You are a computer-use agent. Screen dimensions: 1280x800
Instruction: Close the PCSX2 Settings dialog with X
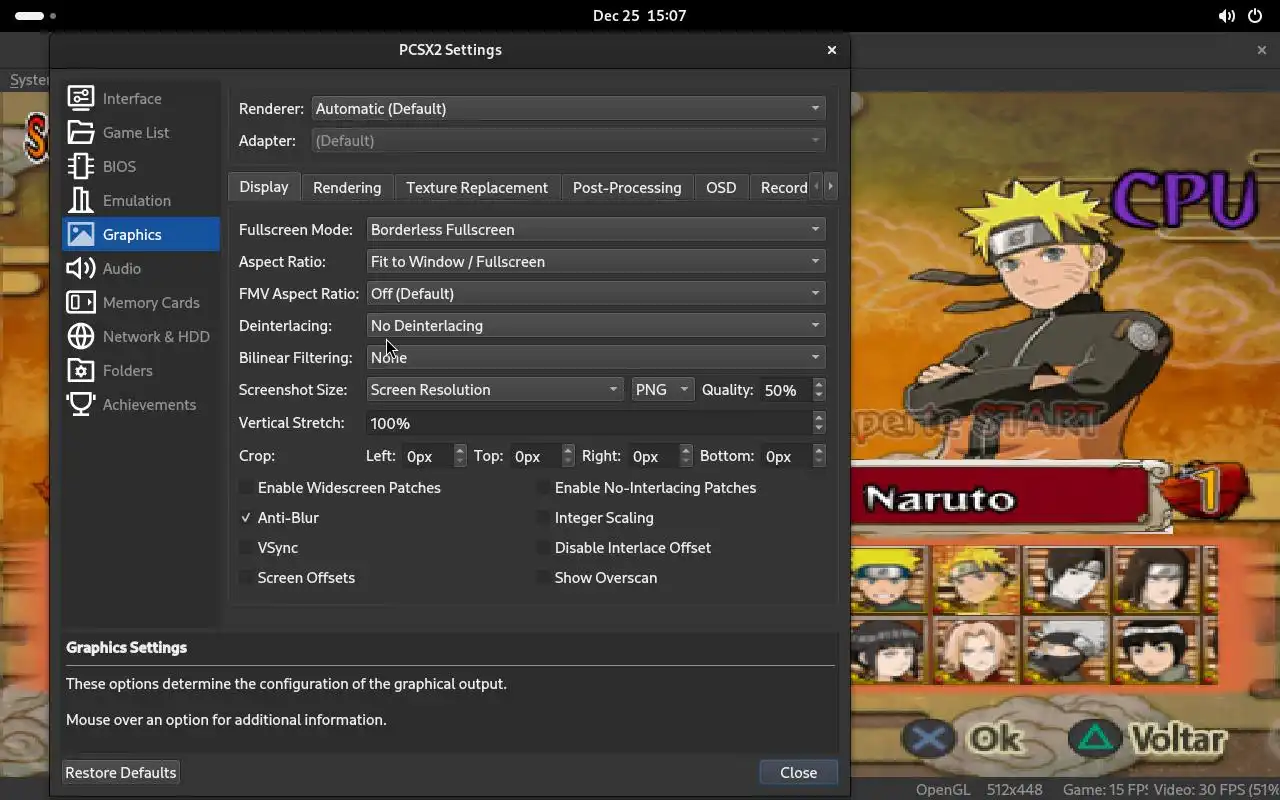tap(831, 50)
